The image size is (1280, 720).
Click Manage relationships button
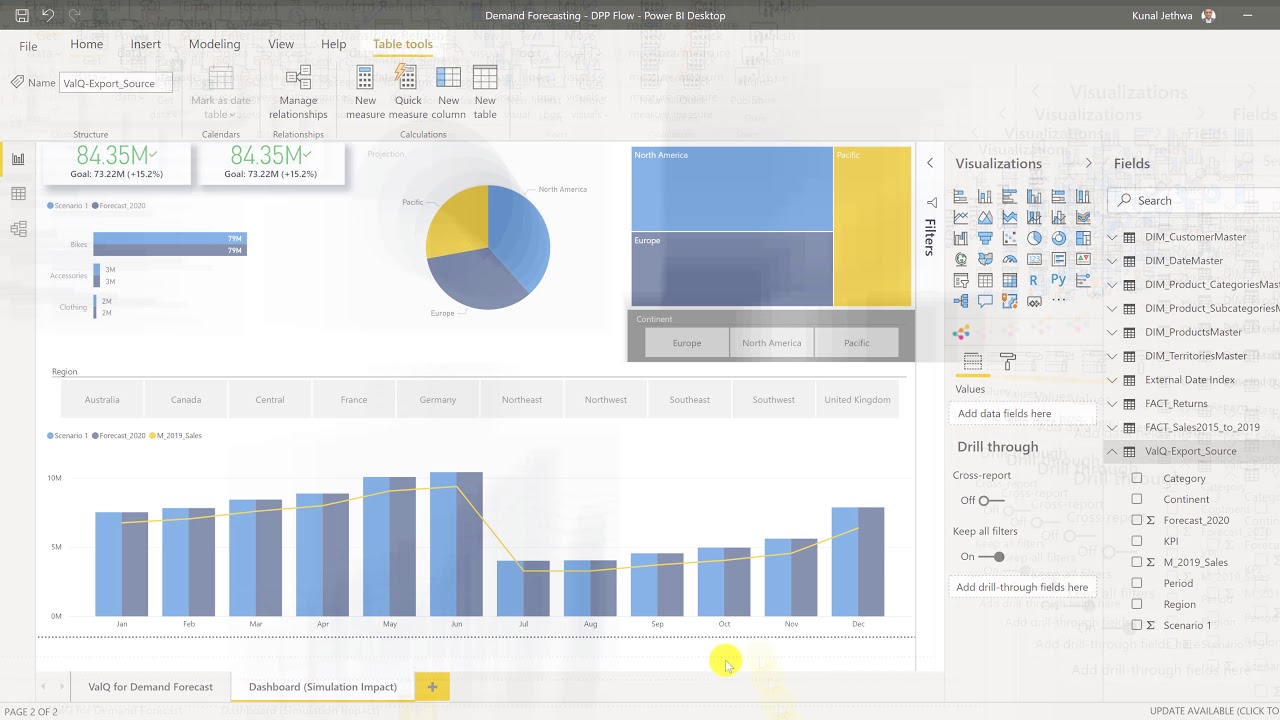click(298, 93)
